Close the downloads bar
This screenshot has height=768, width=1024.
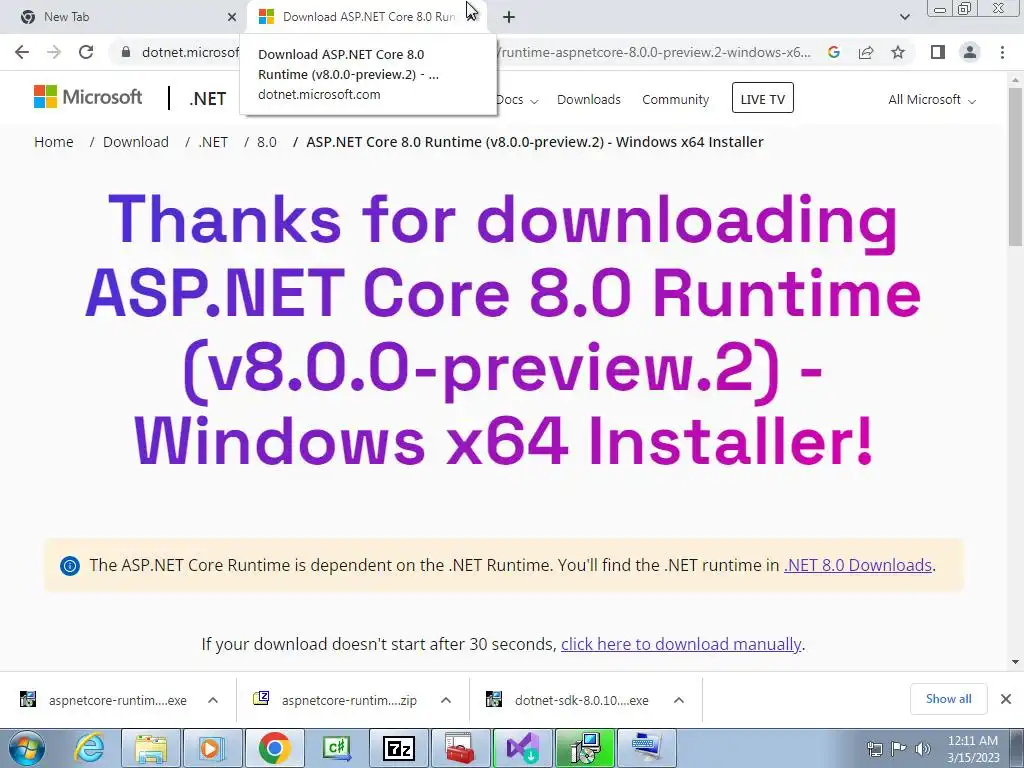coord(1006,699)
